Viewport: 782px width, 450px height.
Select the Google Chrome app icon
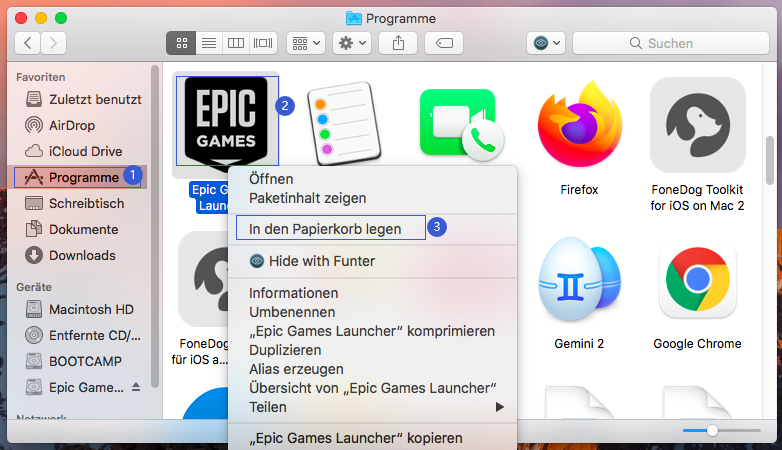(697, 279)
